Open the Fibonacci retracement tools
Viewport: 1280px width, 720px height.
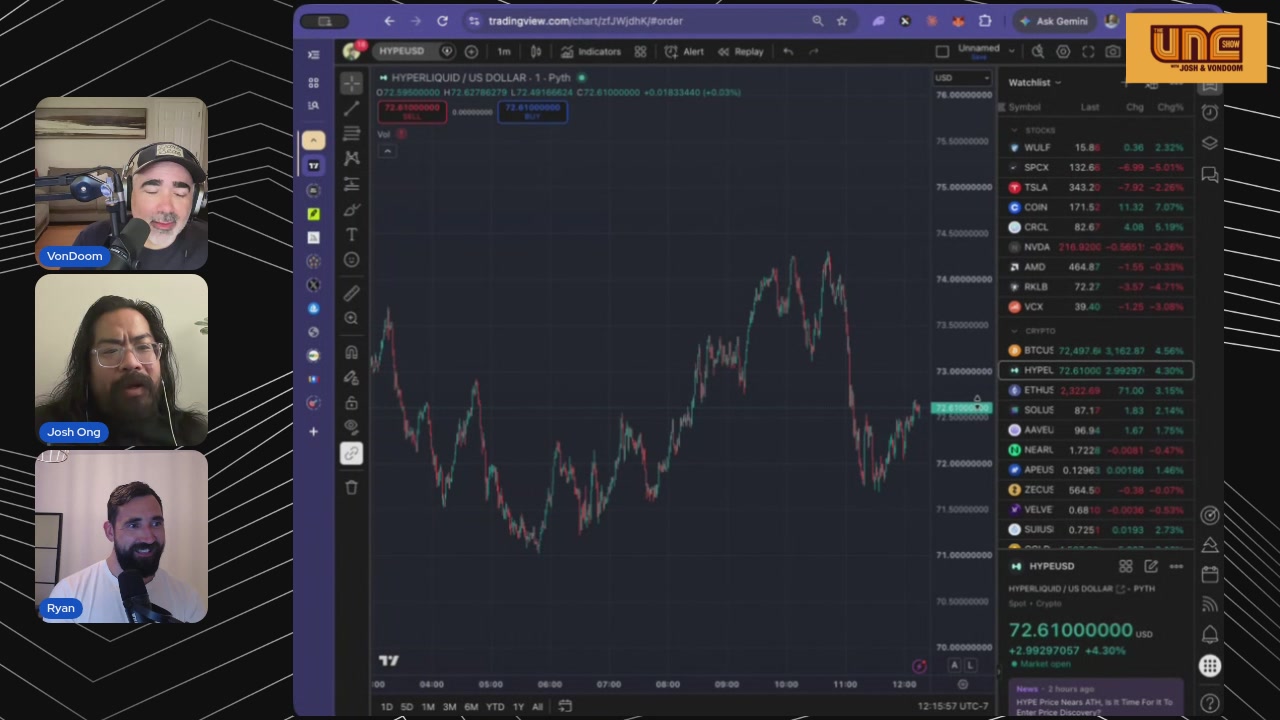click(351, 133)
